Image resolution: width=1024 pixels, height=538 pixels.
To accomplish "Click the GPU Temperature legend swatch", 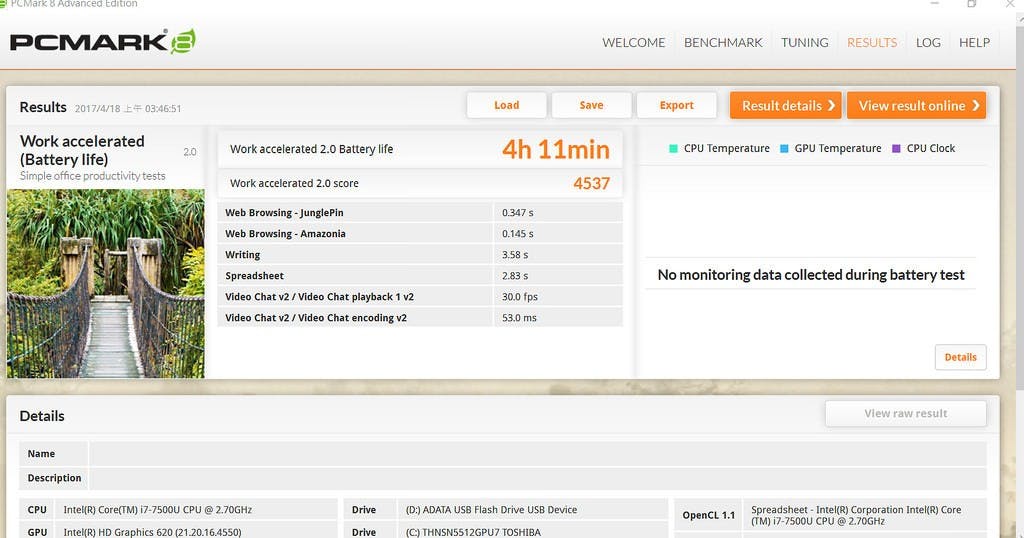I will 784,148.
